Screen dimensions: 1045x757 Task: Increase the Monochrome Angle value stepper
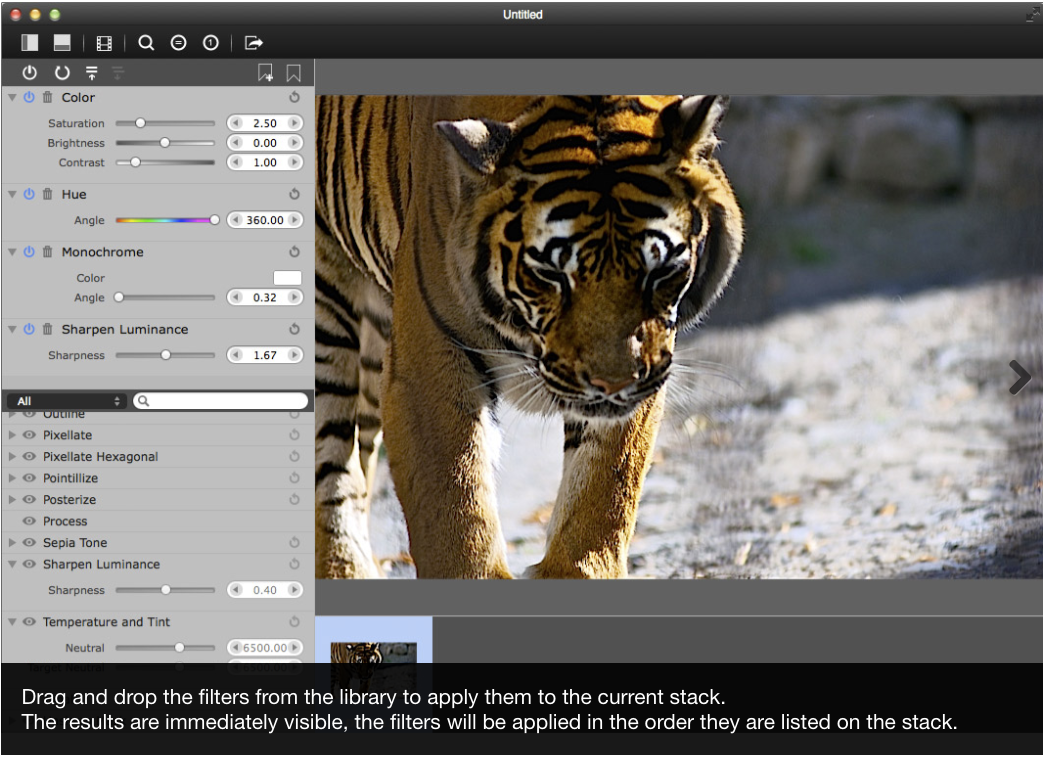coord(294,297)
